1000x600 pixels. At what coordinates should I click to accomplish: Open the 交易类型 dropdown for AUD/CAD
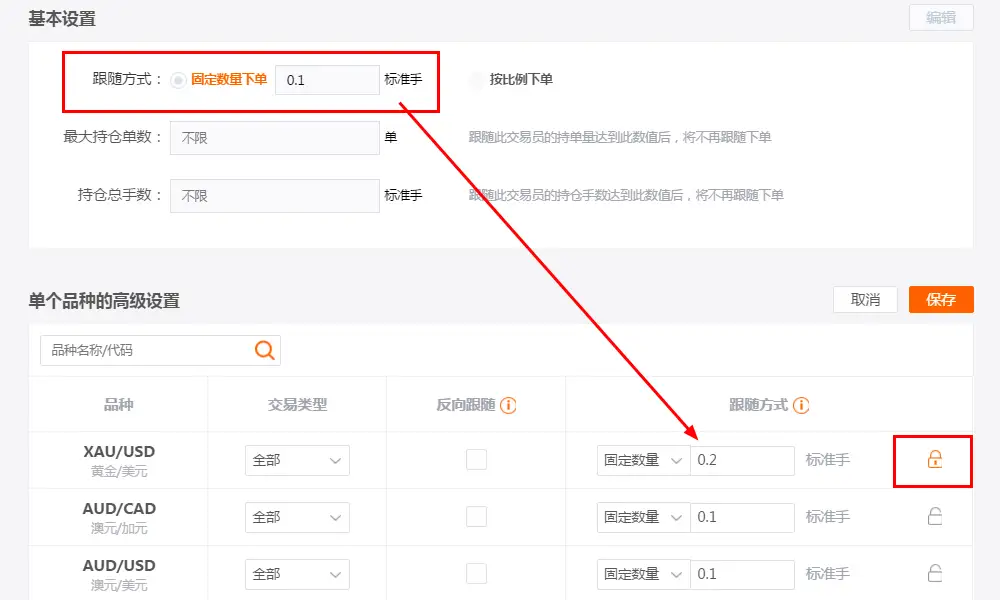[297, 517]
